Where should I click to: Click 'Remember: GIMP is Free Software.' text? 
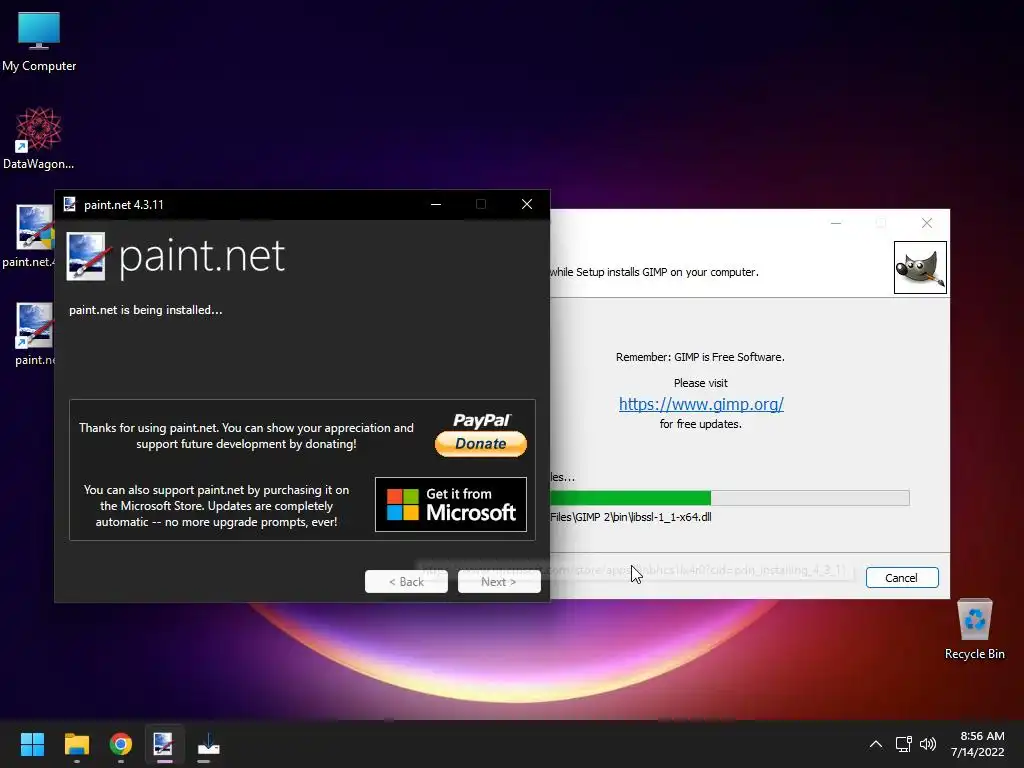700,357
